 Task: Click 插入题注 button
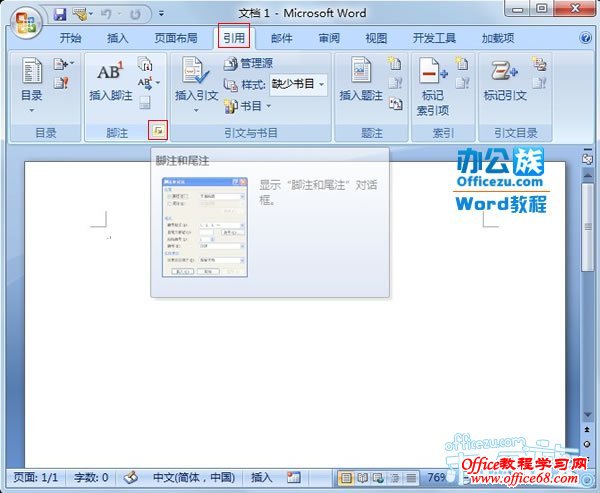pyautogui.click(x=361, y=81)
